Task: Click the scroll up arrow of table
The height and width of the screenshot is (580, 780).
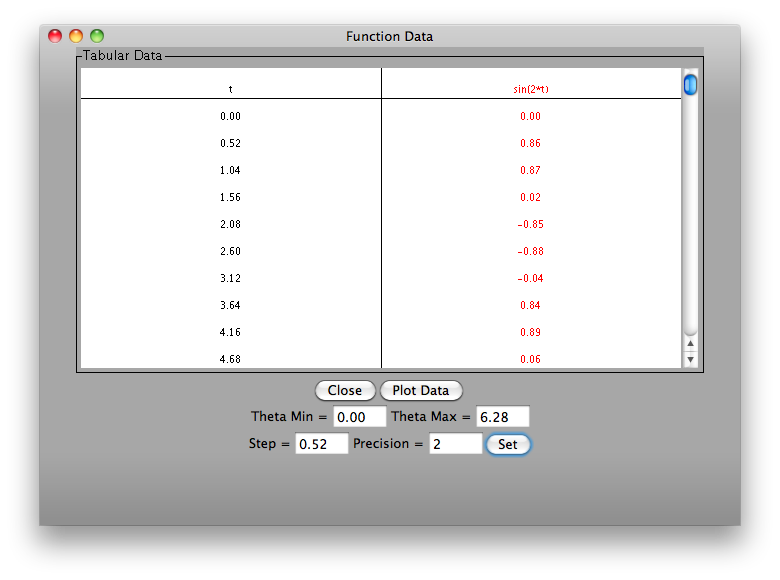Action: click(x=690, y=343)
